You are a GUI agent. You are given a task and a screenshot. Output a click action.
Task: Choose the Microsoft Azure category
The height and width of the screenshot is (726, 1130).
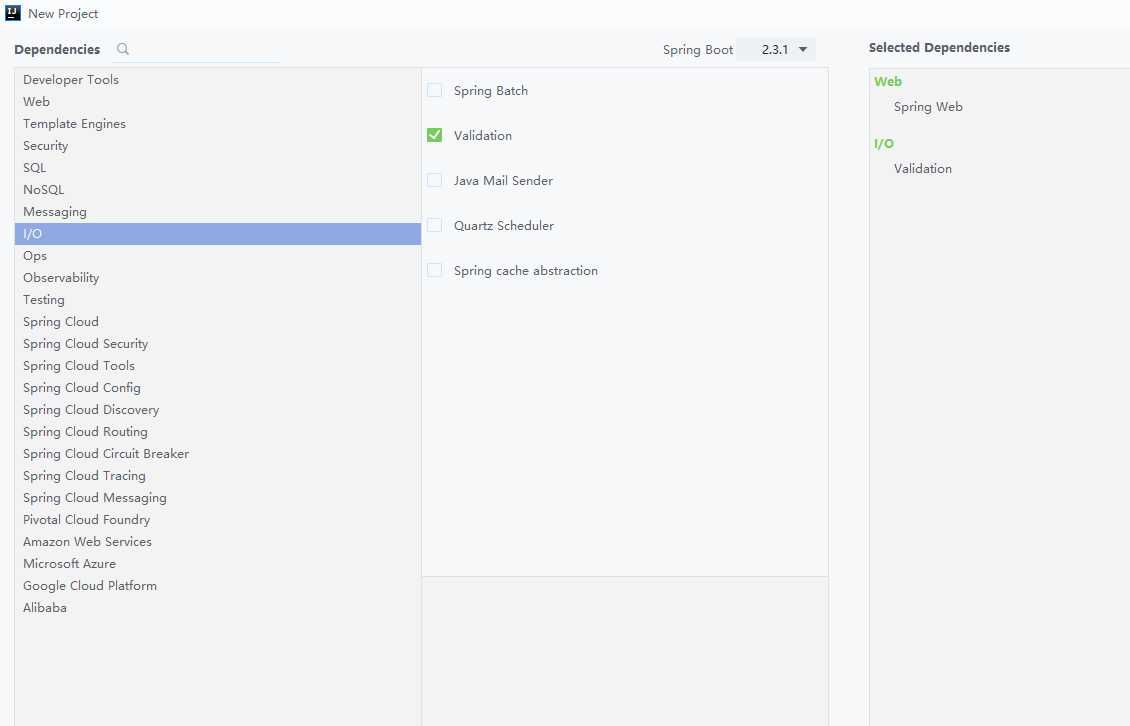pyautogui.click(x=218, y=563)
